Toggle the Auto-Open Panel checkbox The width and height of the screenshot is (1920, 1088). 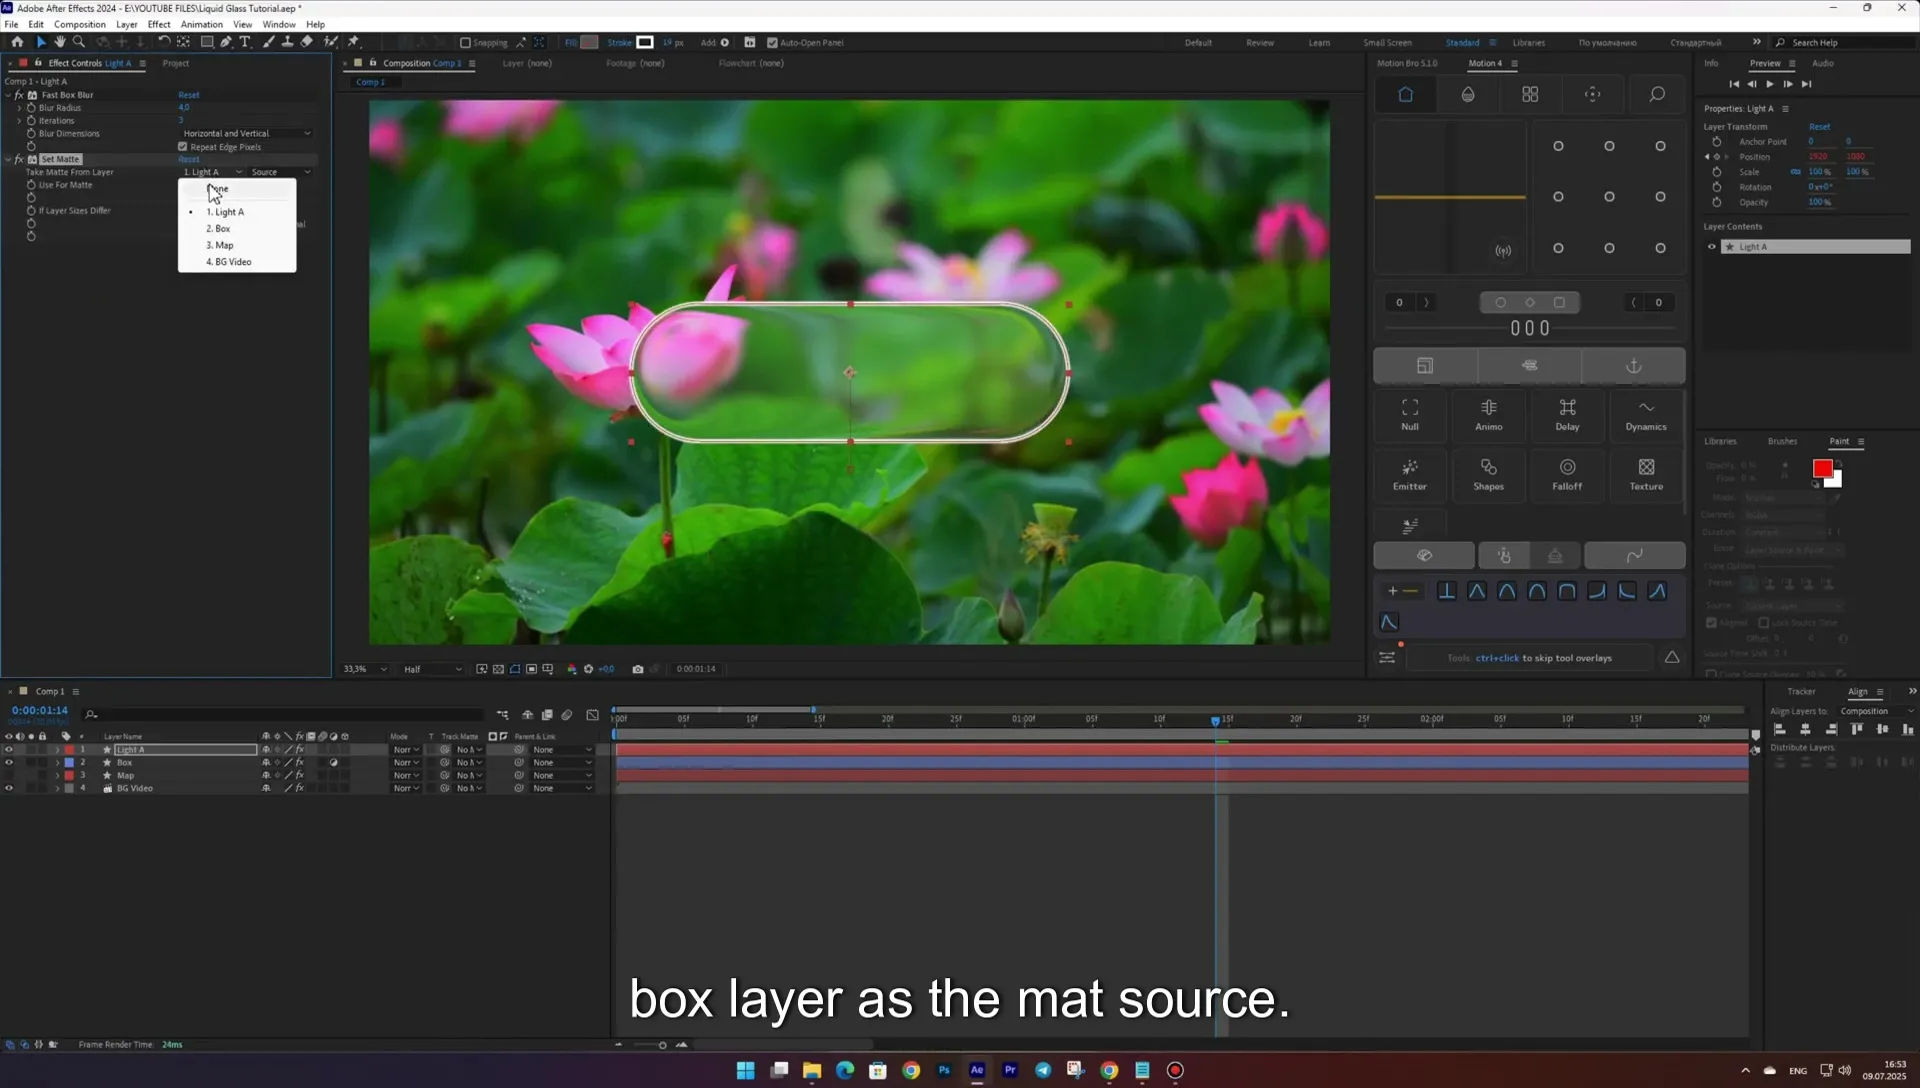click(772, 43)
